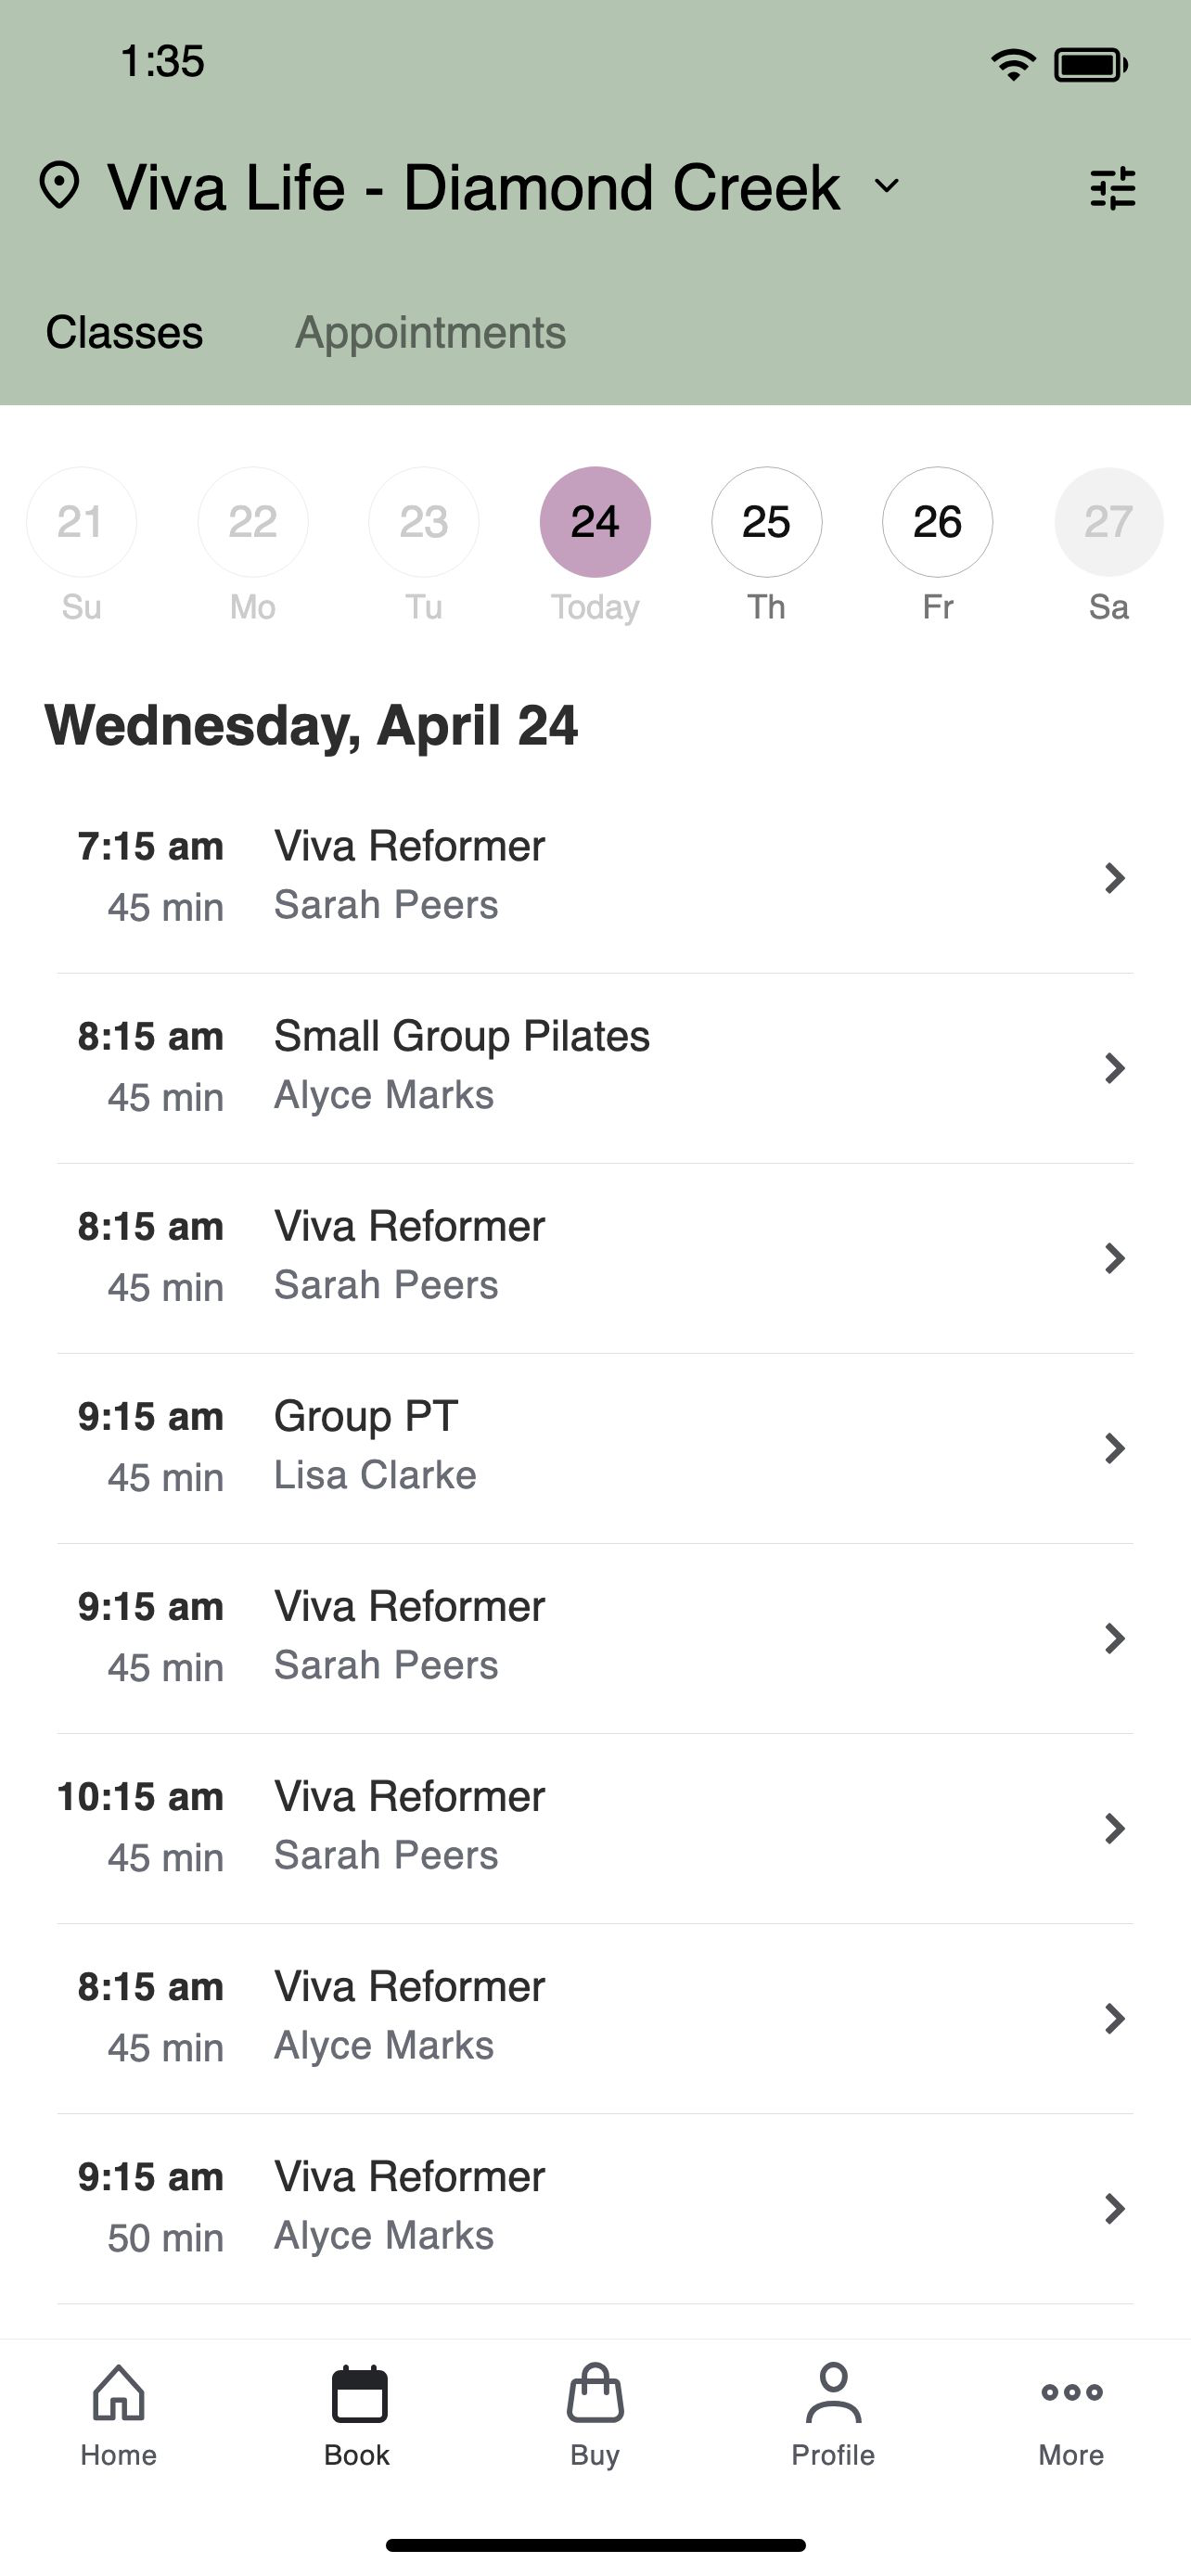Select Friday 26 date circle
Viewport: 1191px width, 2576px height.
938,522
